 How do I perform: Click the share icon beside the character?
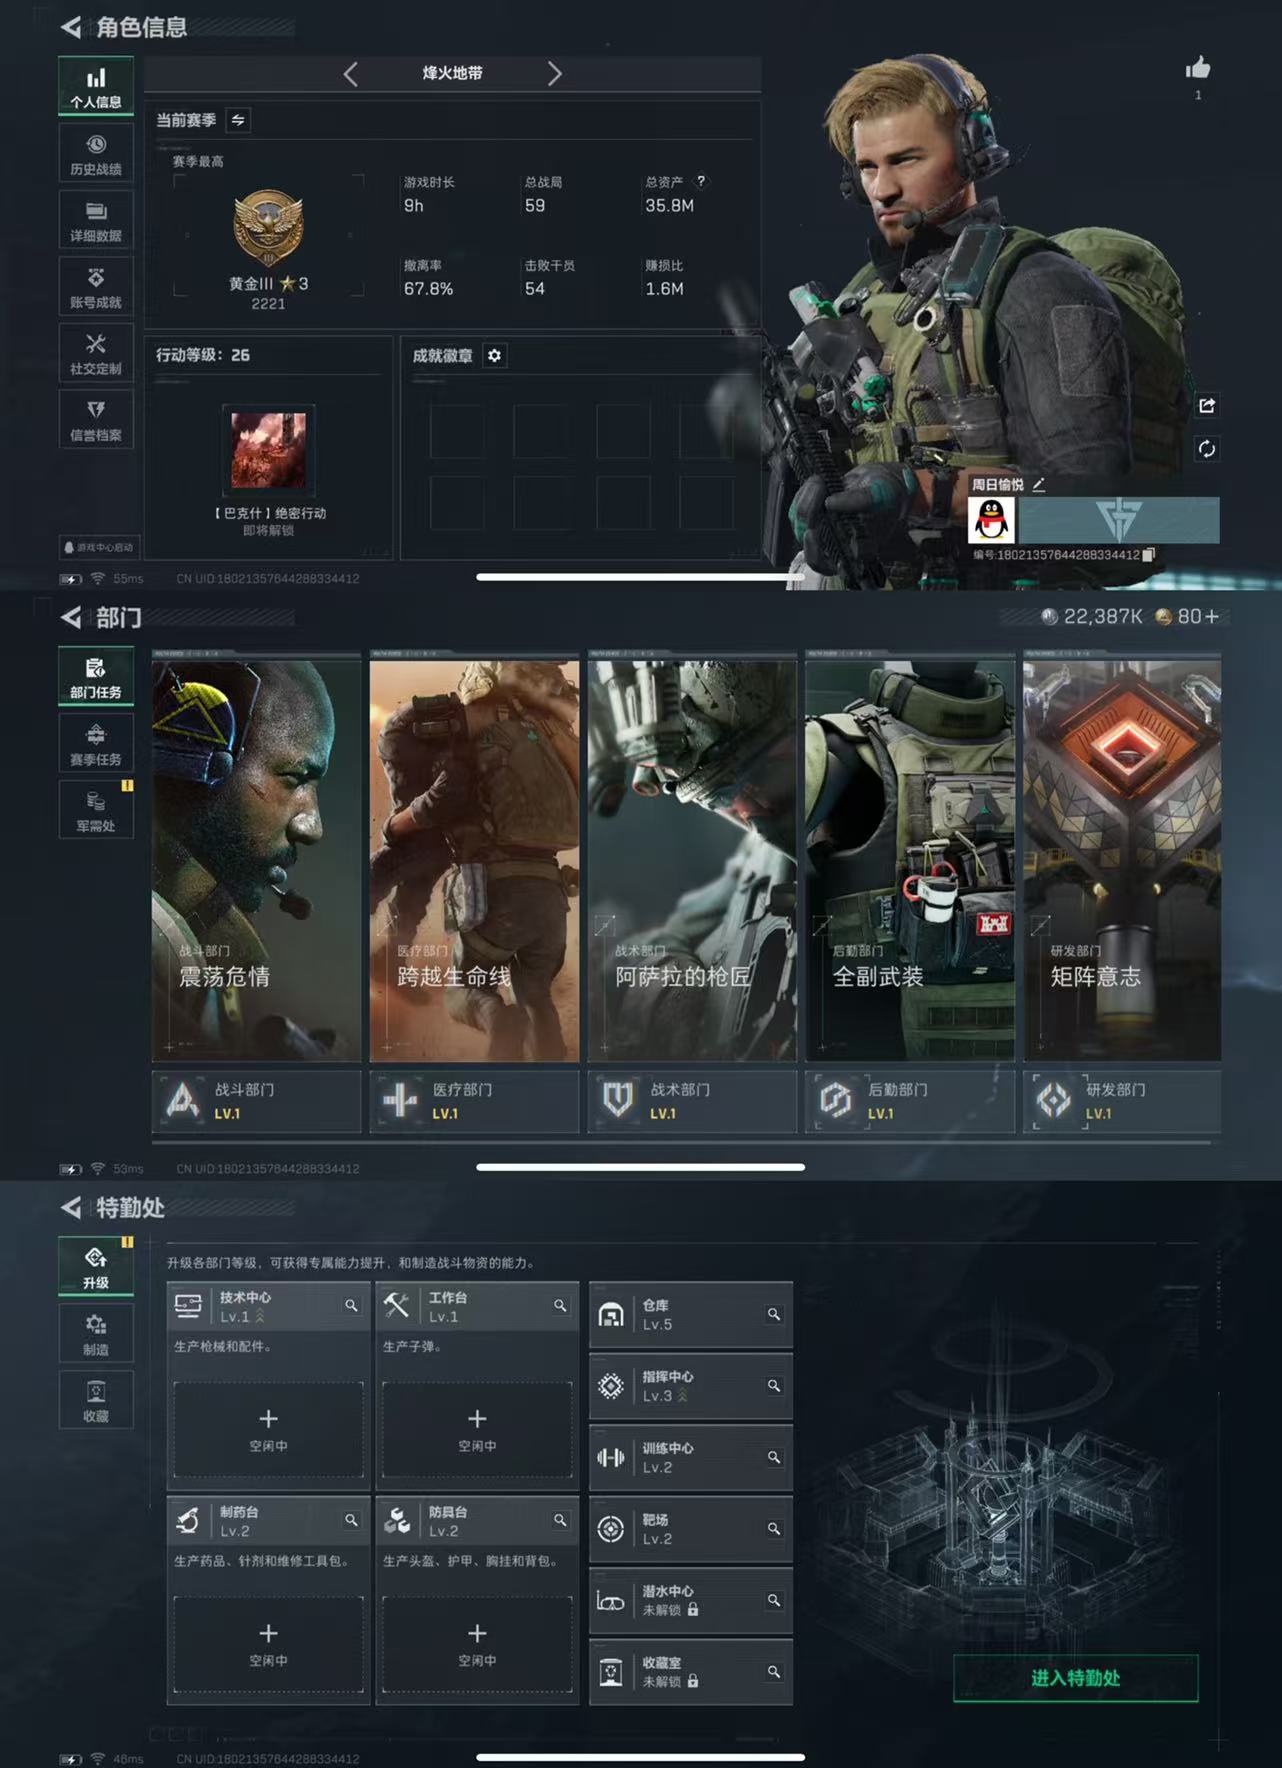click(x=1207, y=405)
